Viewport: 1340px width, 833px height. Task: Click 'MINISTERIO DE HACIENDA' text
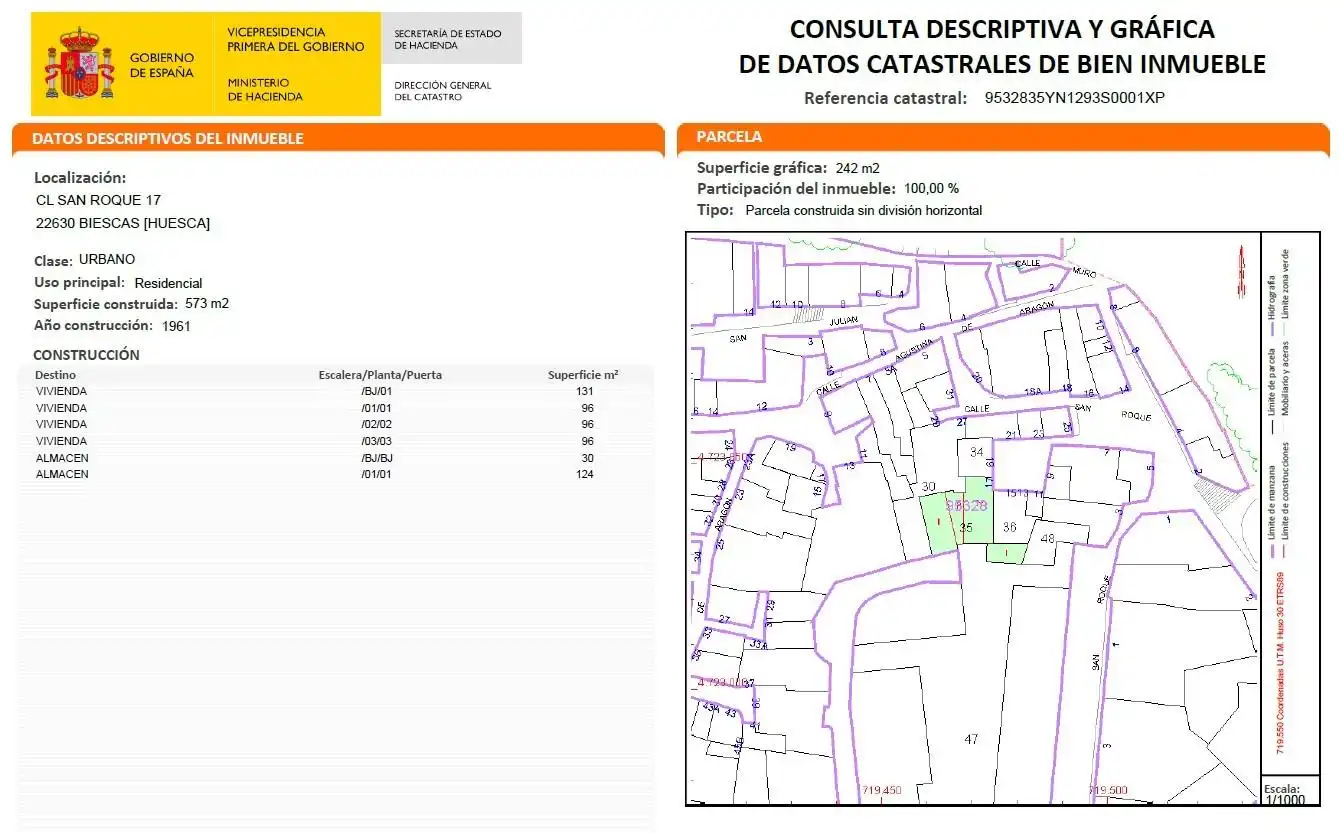click(265, 89)
